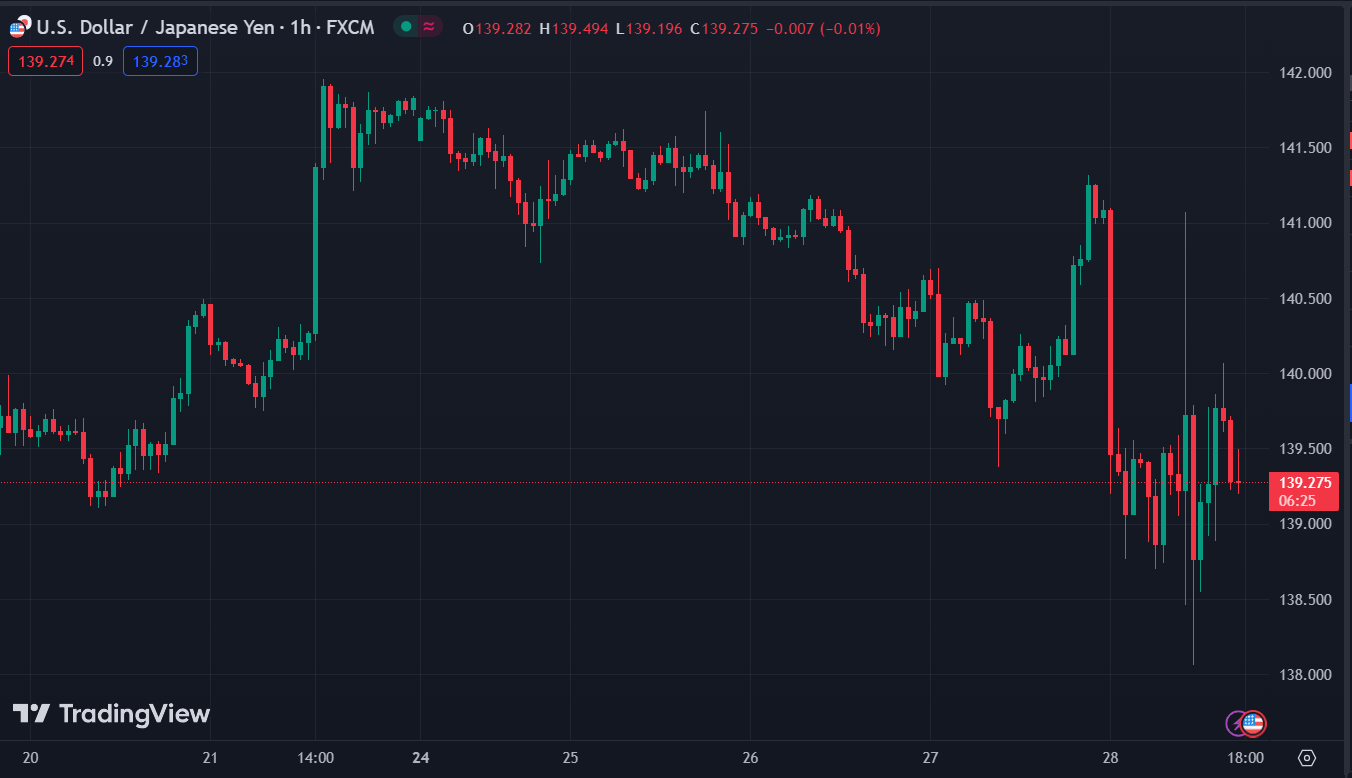Screen dimensions: 1352x778
Task: Click the 14:00 time axis label
Action: pos(315,757)
